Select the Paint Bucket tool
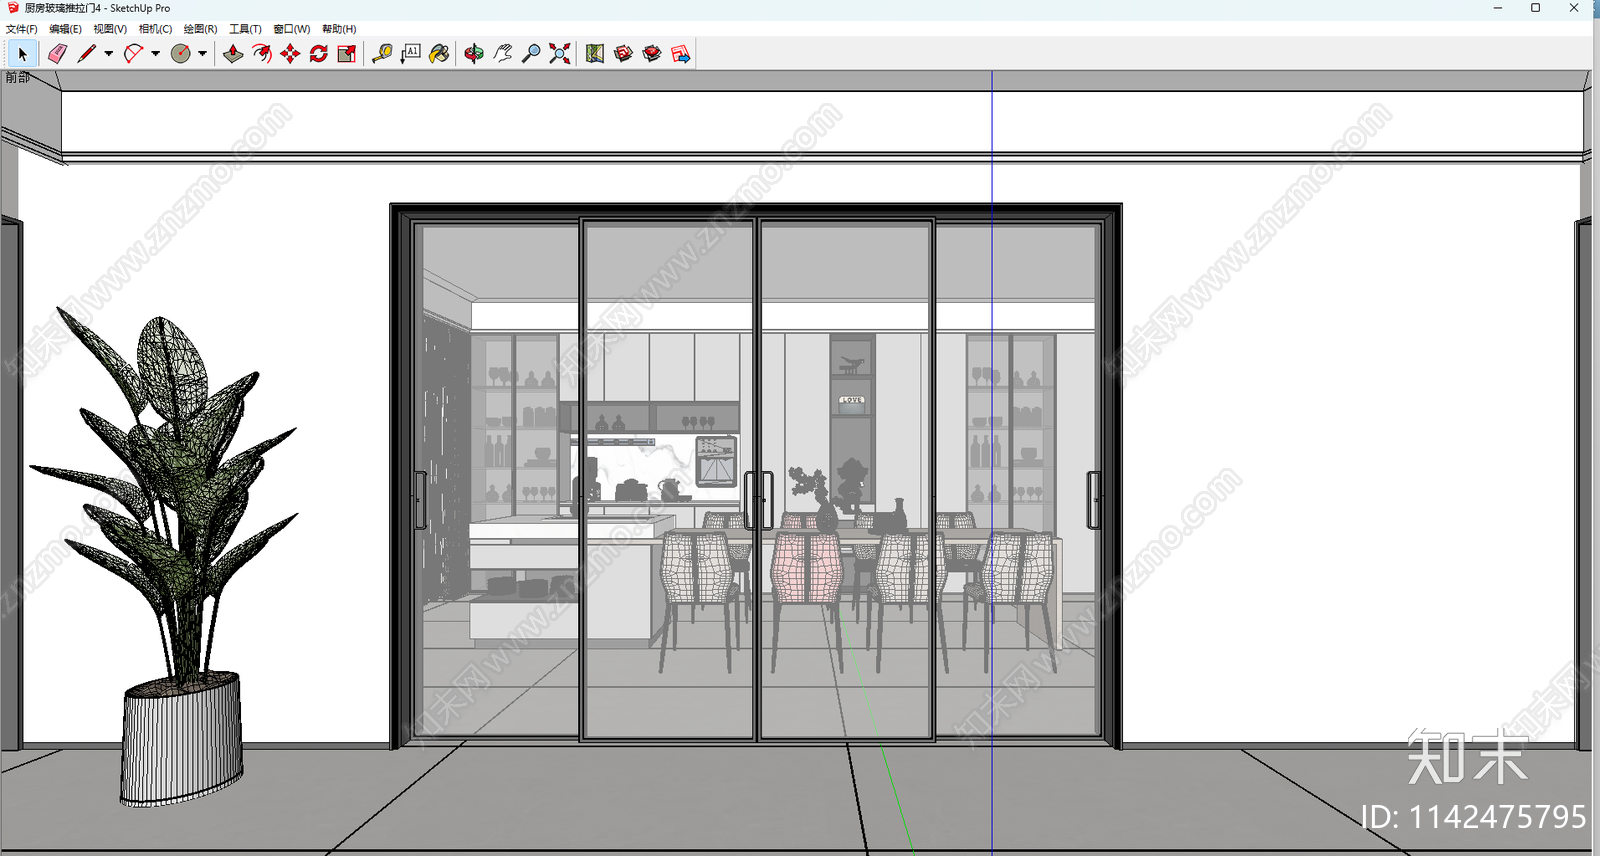Image resolution: width=1600 pixels, height=856 pixels. pyautogui.click(x=439, y=54)
